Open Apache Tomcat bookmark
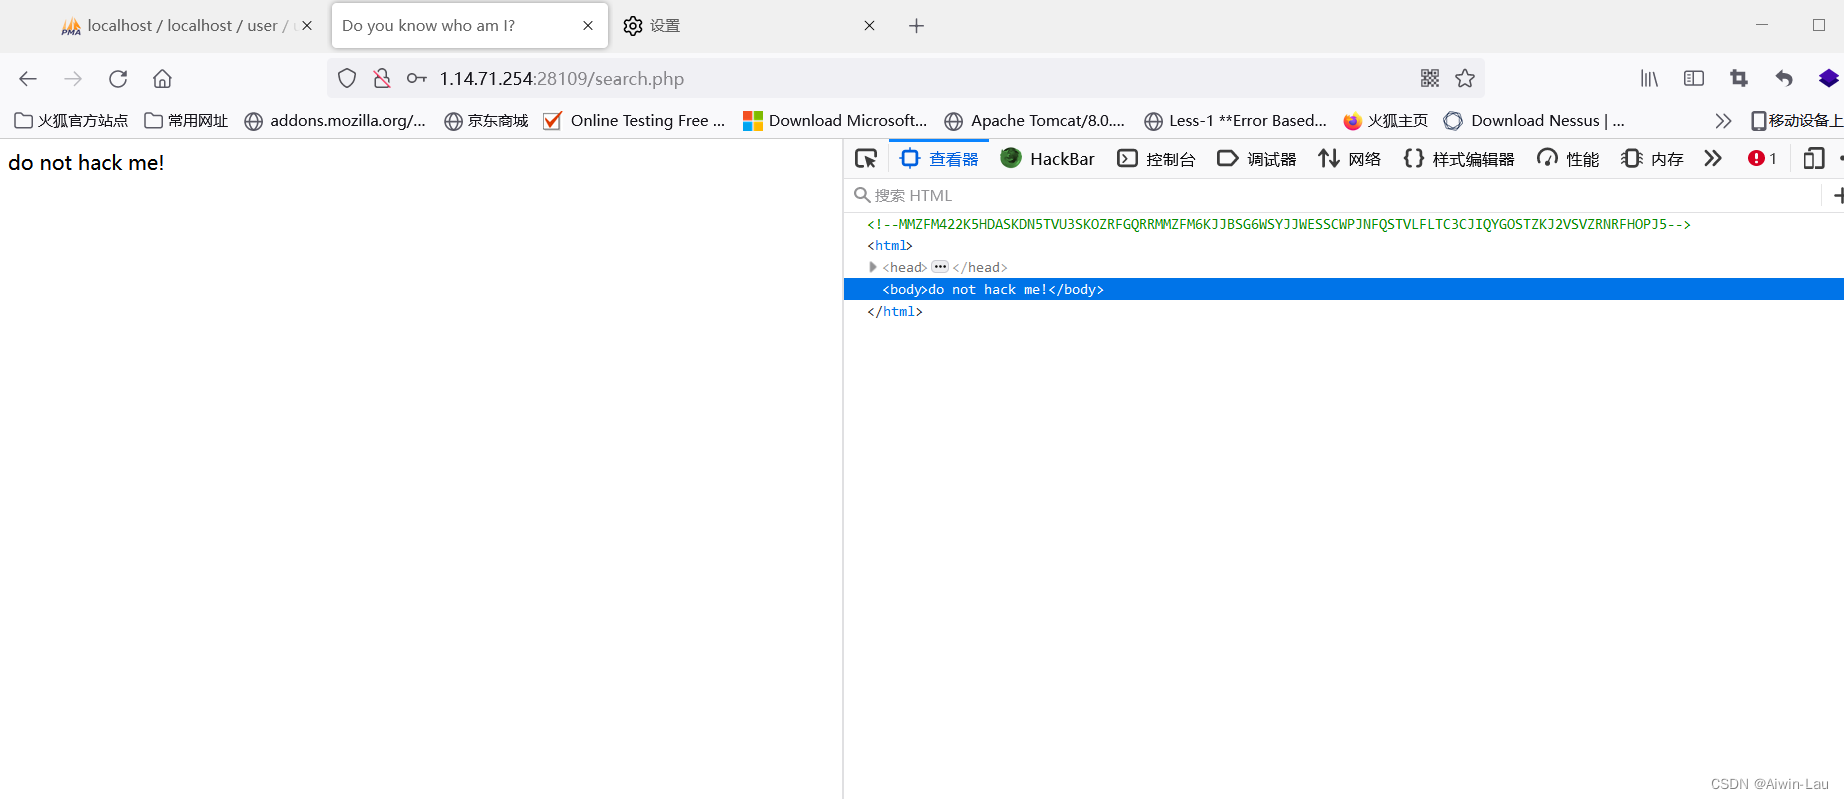 coord(1035,121)
